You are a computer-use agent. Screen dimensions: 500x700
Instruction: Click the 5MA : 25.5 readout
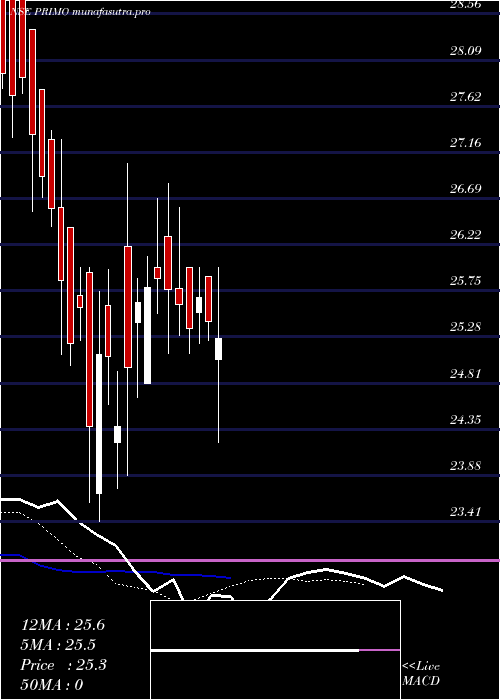(58, 645)
